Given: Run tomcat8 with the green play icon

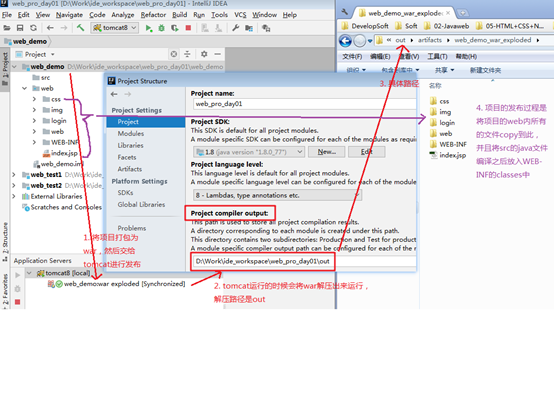Looking at the screenshot, I should coord(148,28).
